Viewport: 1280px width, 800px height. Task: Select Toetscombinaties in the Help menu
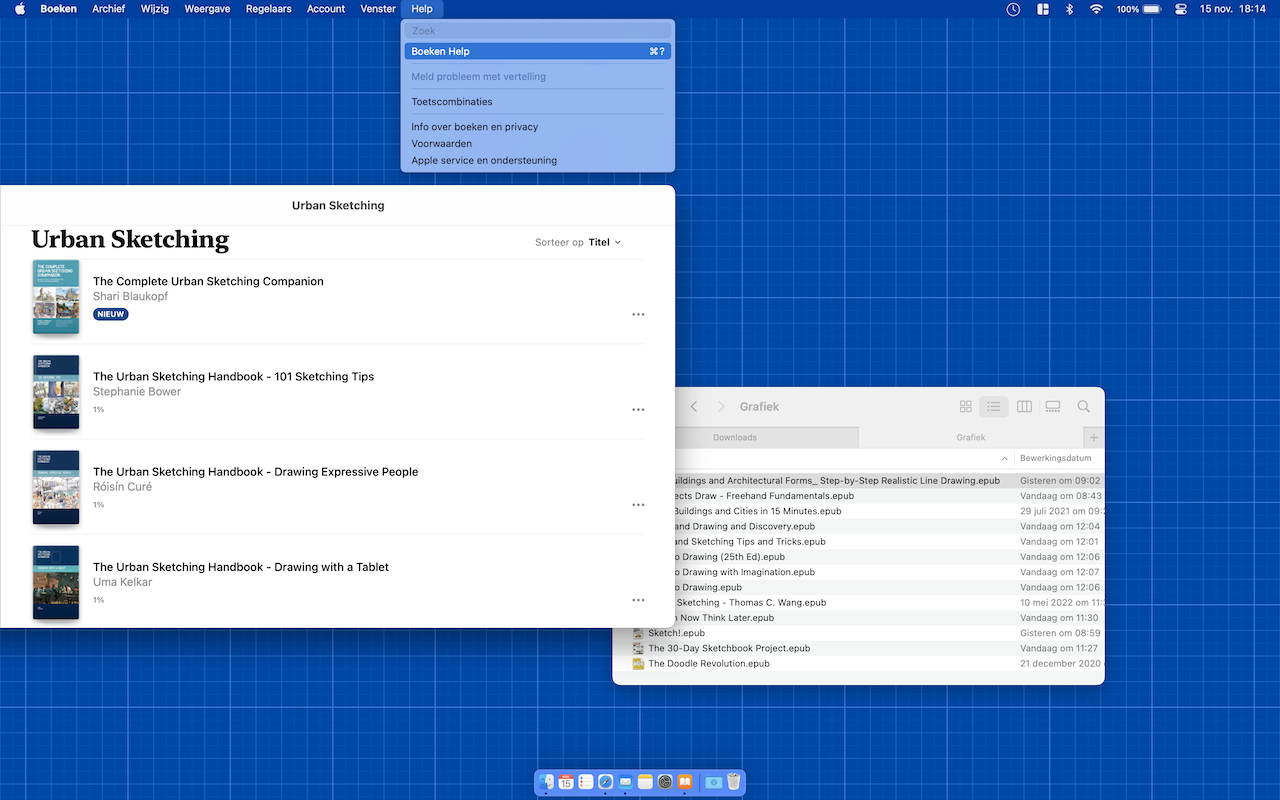[x=537, y=102]
